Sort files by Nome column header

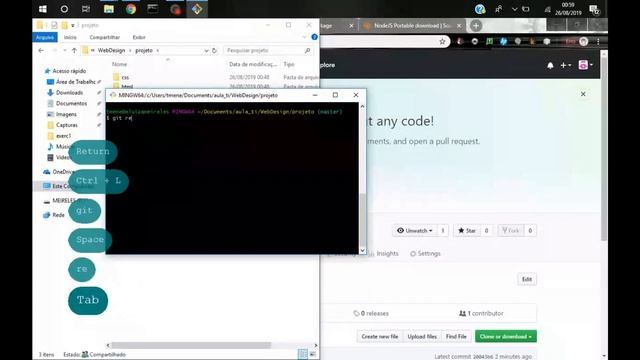click(x=119, y=64)
